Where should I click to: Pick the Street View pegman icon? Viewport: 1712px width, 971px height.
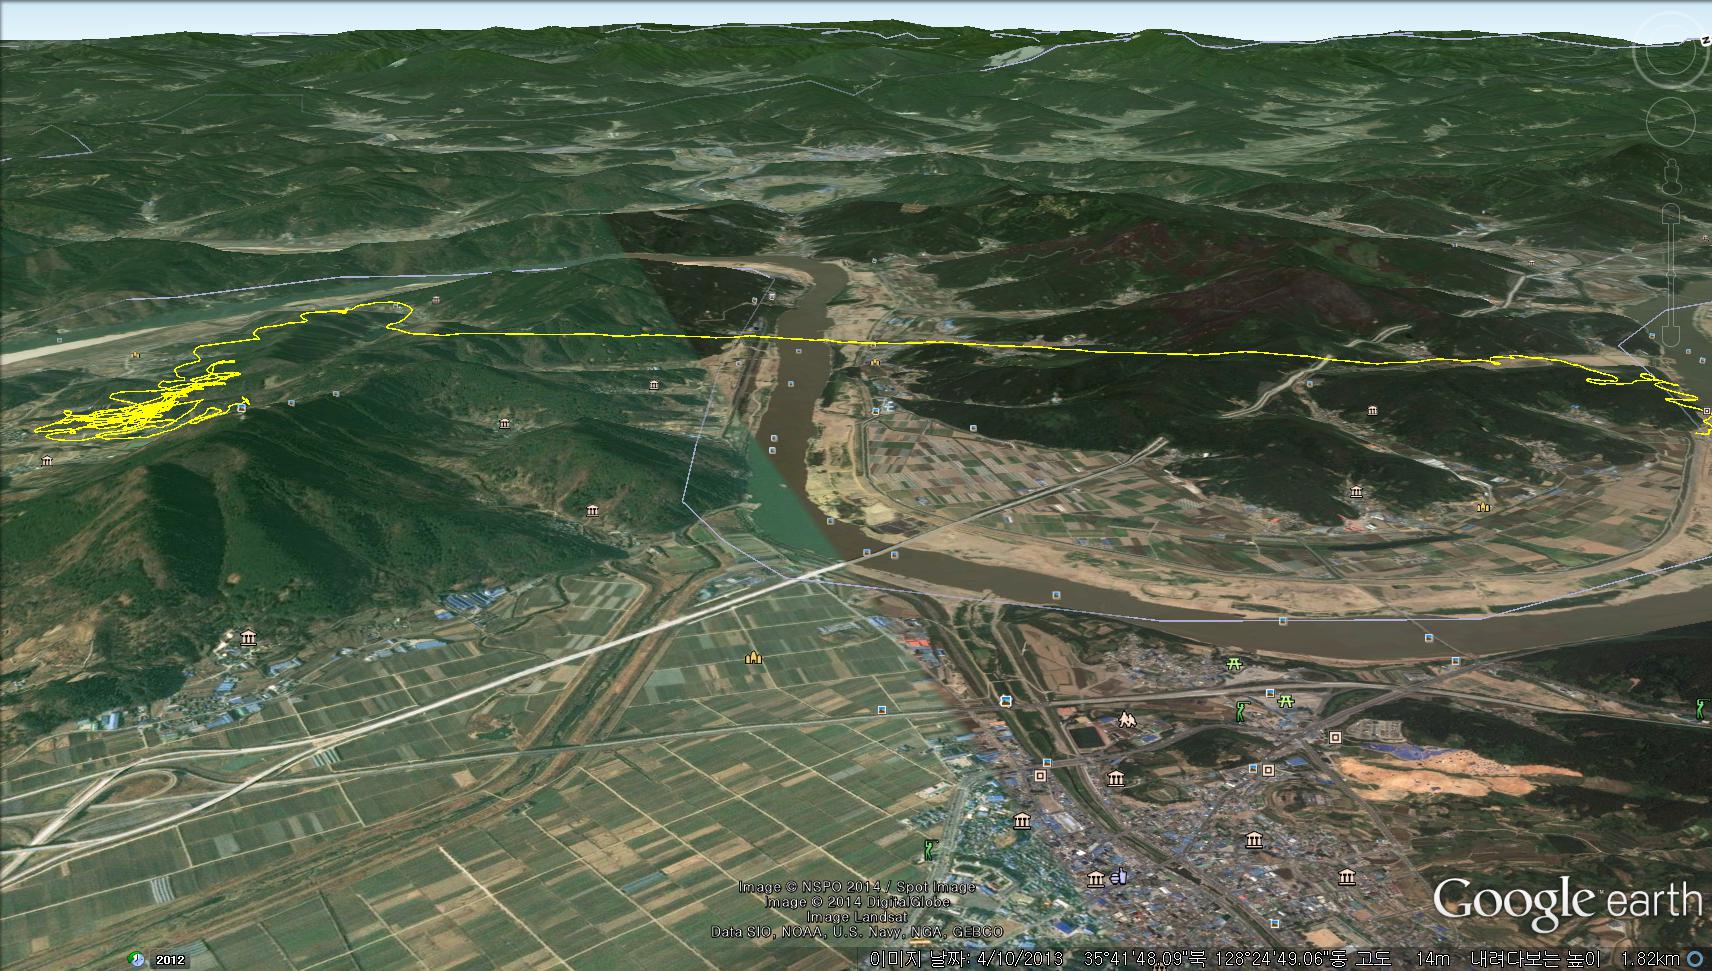(1672, 177)
